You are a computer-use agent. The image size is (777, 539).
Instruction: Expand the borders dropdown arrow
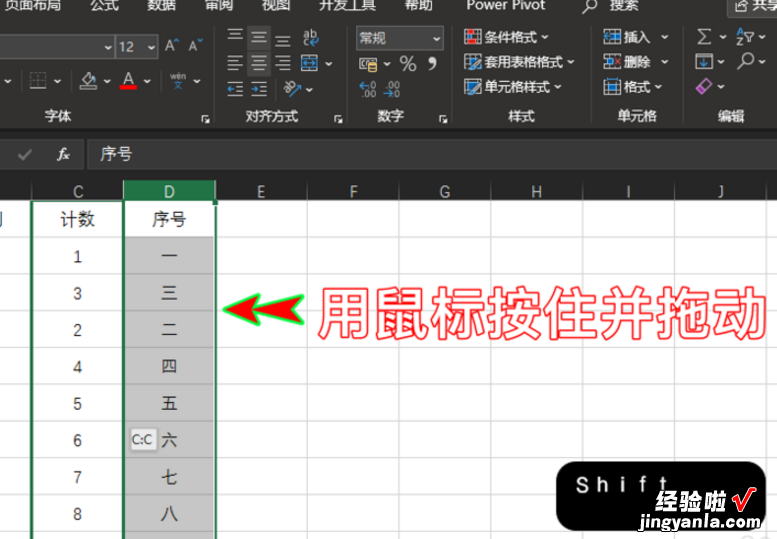(x=57, y=81)
